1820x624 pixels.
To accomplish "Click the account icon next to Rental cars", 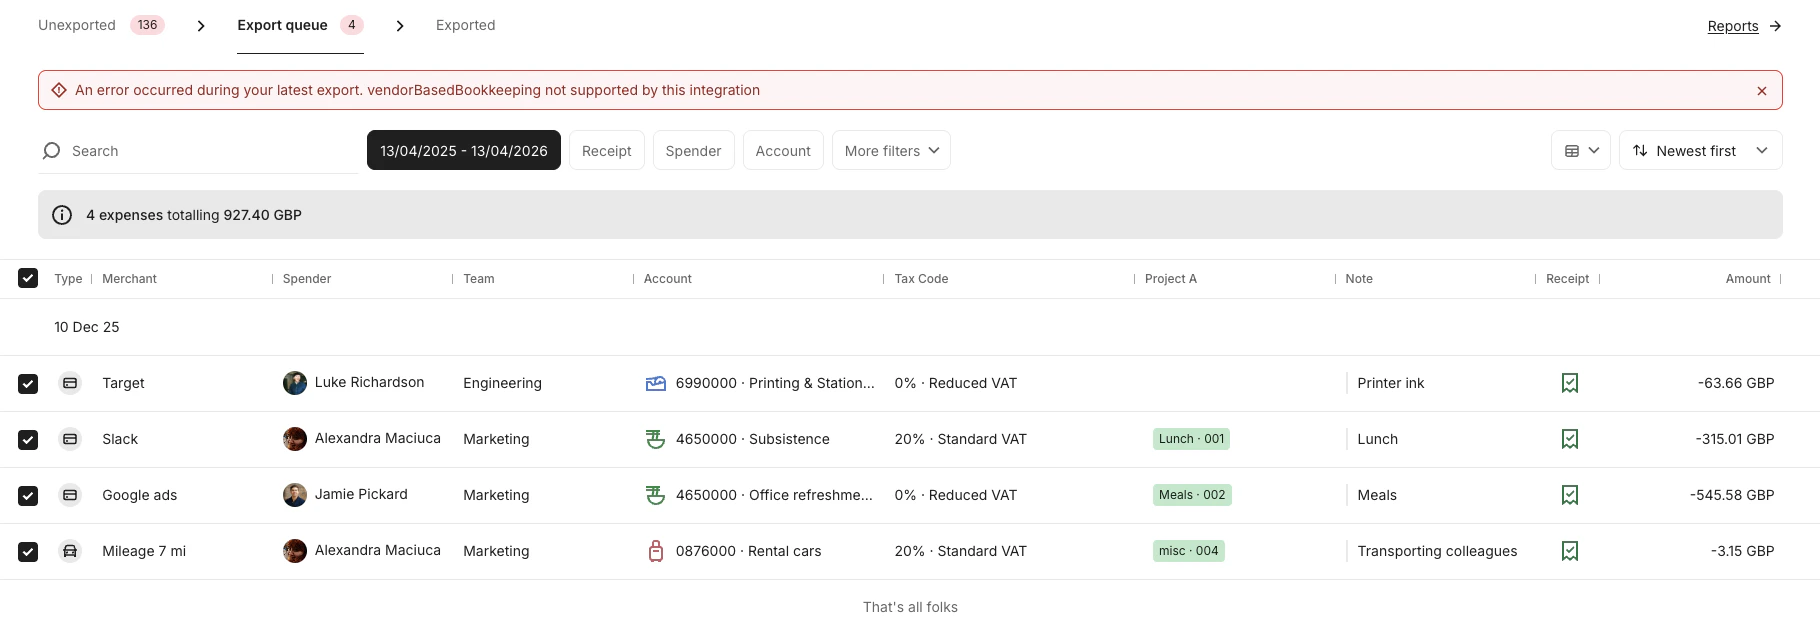I will click(x=656, y=551).
